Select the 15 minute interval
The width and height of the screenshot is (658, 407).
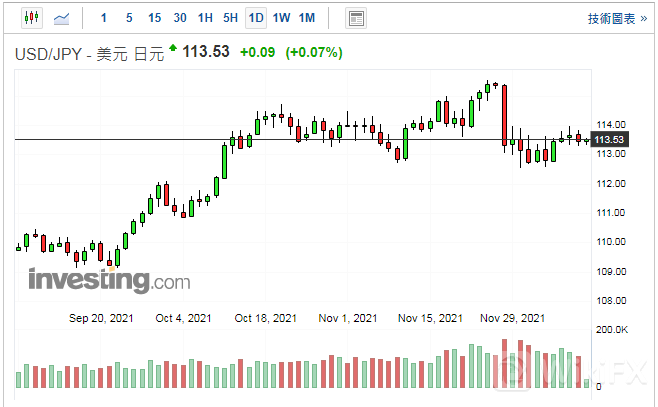(154, 18)
